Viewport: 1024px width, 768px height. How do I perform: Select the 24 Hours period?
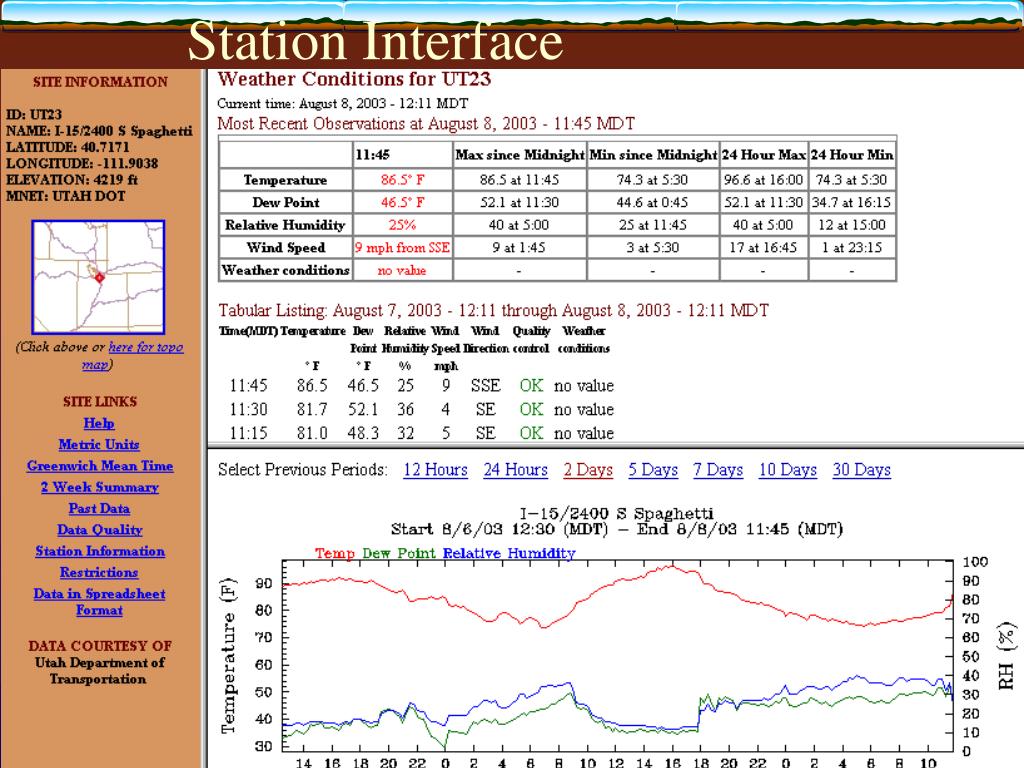tap(516, 470)
